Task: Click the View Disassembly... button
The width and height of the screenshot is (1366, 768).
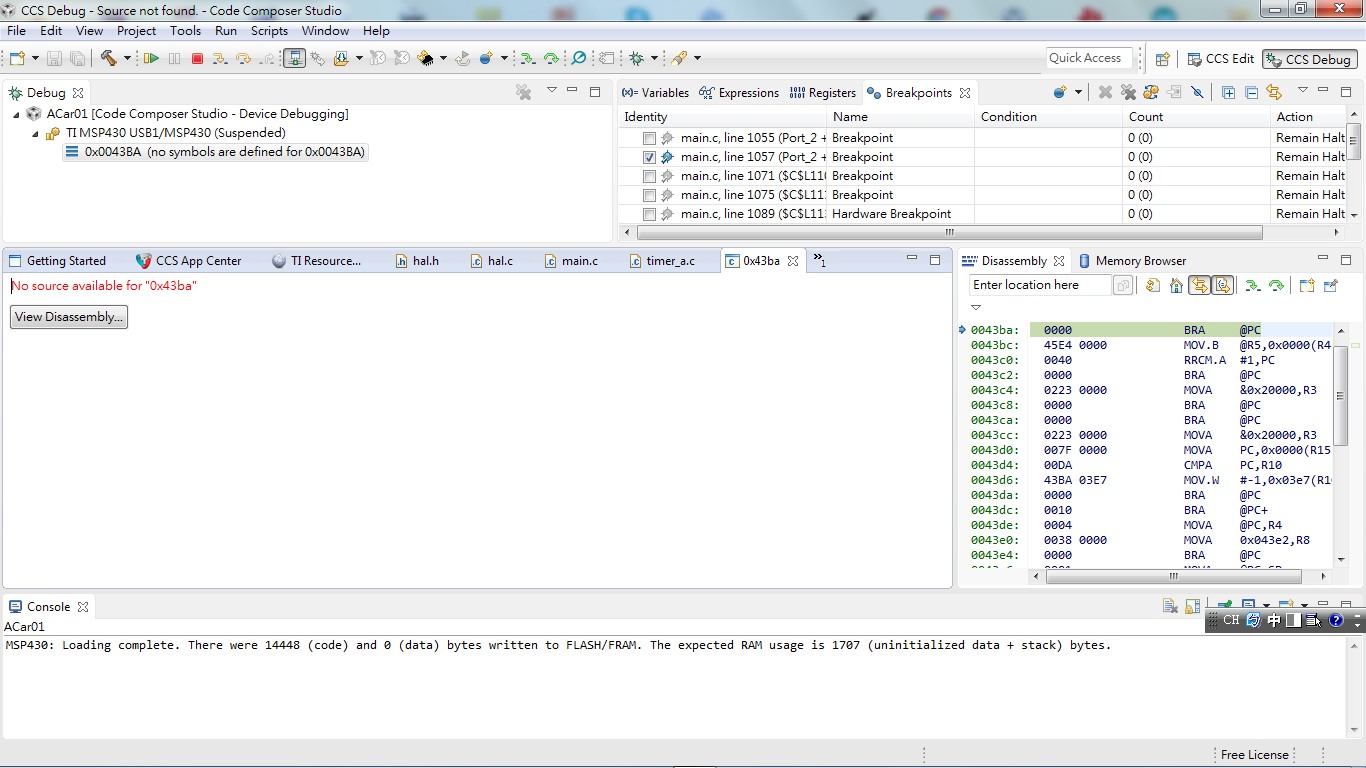Action: [69, 317]
